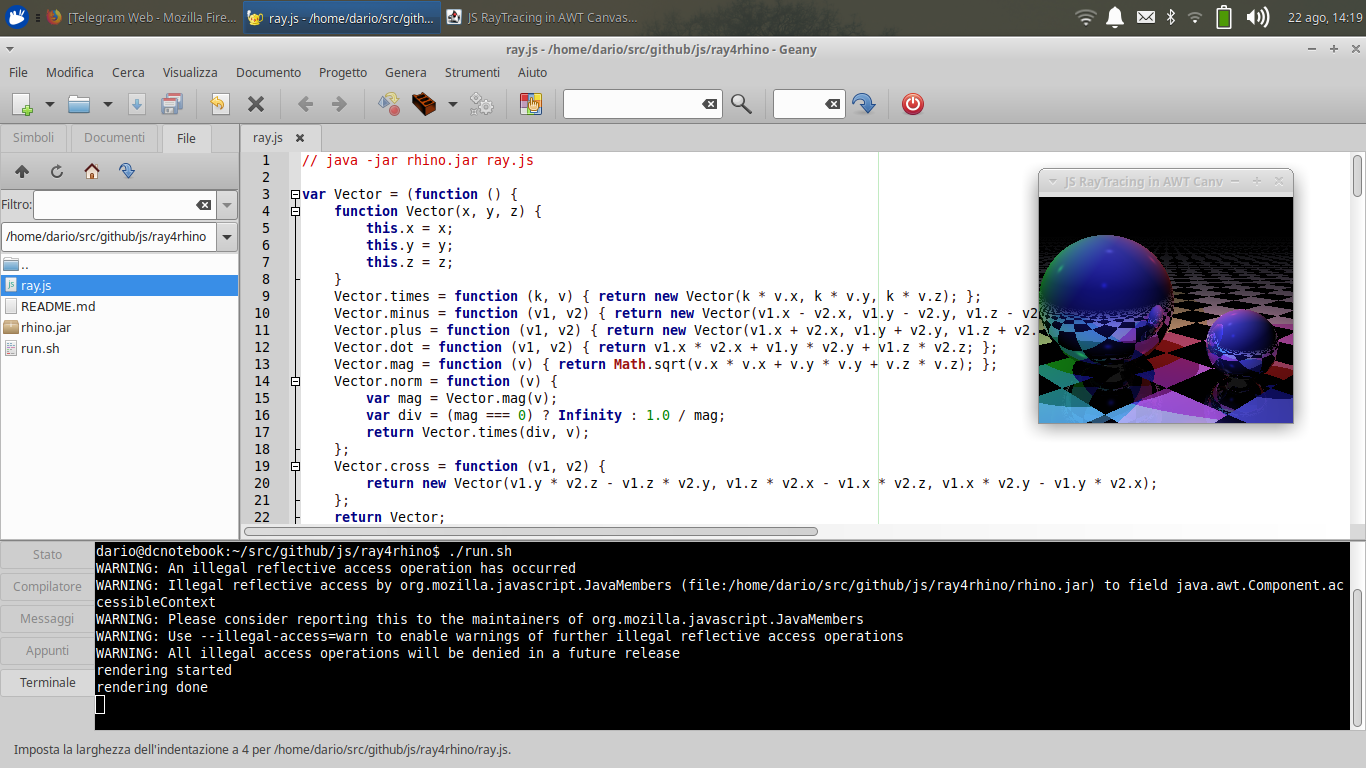Open the Modifica menu
The width and height of the screenshot is (1366, 768).
tap(70, 72)
